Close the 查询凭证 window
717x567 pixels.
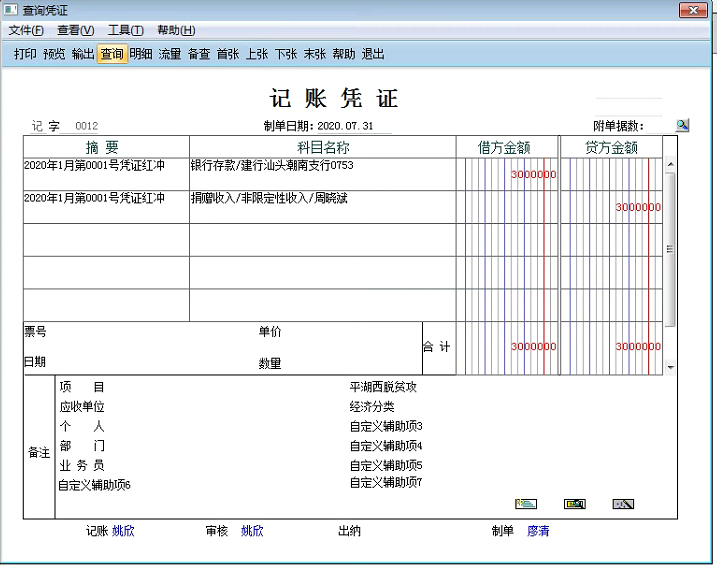[x=693, y=10]
